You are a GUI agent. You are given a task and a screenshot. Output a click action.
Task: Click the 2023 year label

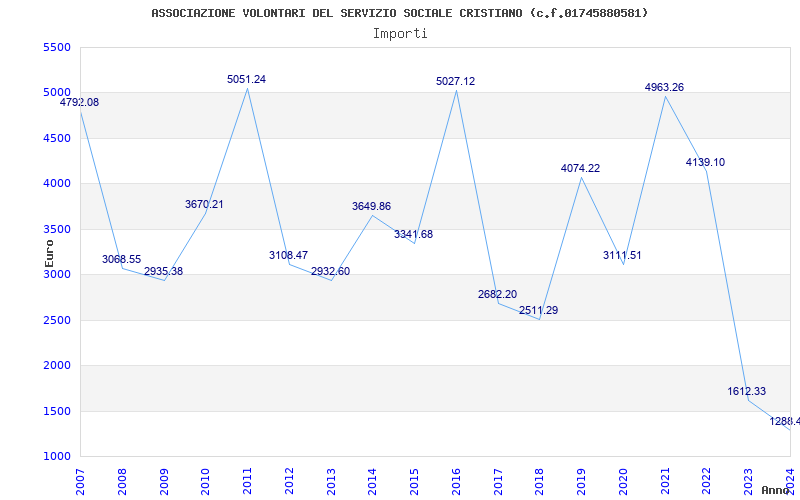click(x=748, y=482)
